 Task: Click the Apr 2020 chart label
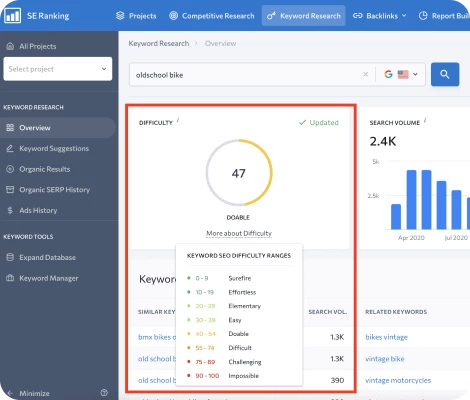coord(411,238)
